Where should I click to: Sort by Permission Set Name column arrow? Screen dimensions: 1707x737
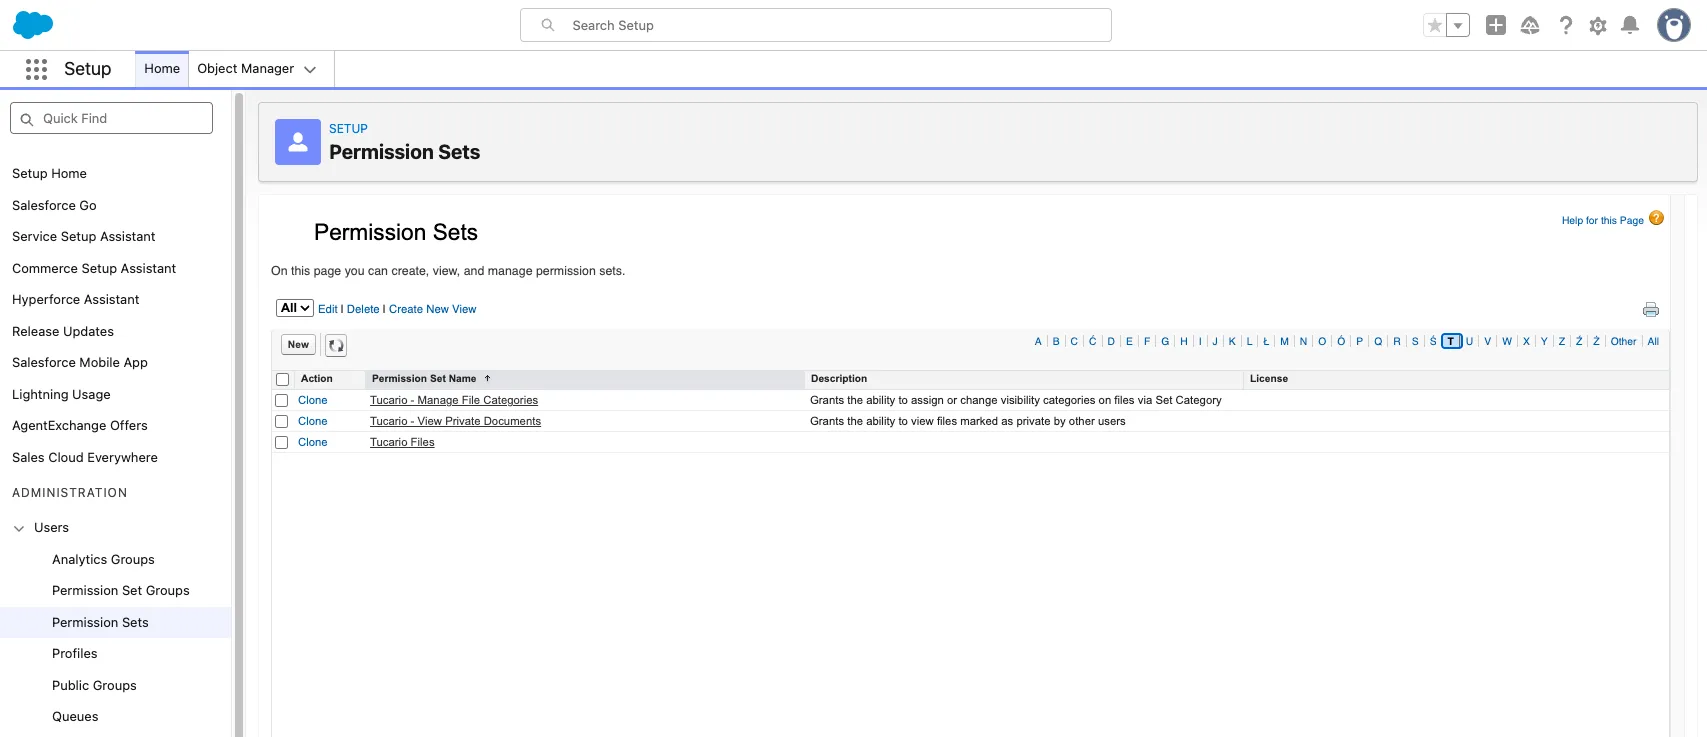click(x=488, y=379)
